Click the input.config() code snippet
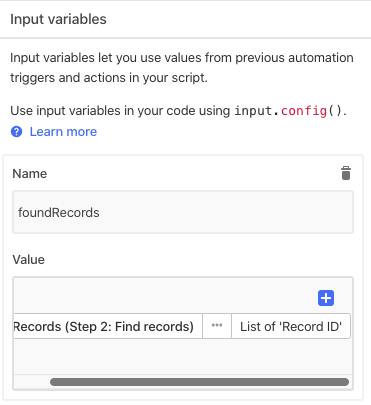Viewport: 371px width, 405px height. pos(288,111)
